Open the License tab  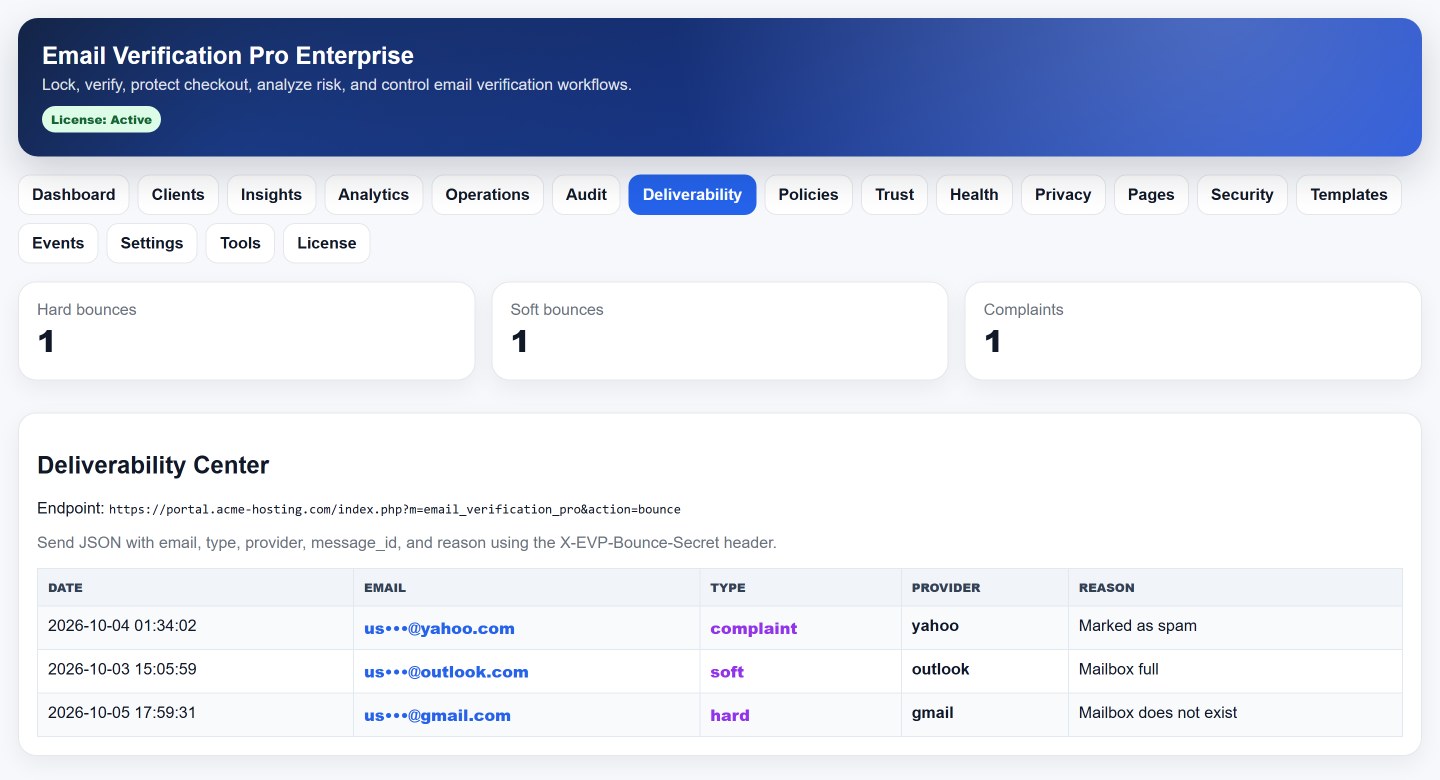[327, 243]
